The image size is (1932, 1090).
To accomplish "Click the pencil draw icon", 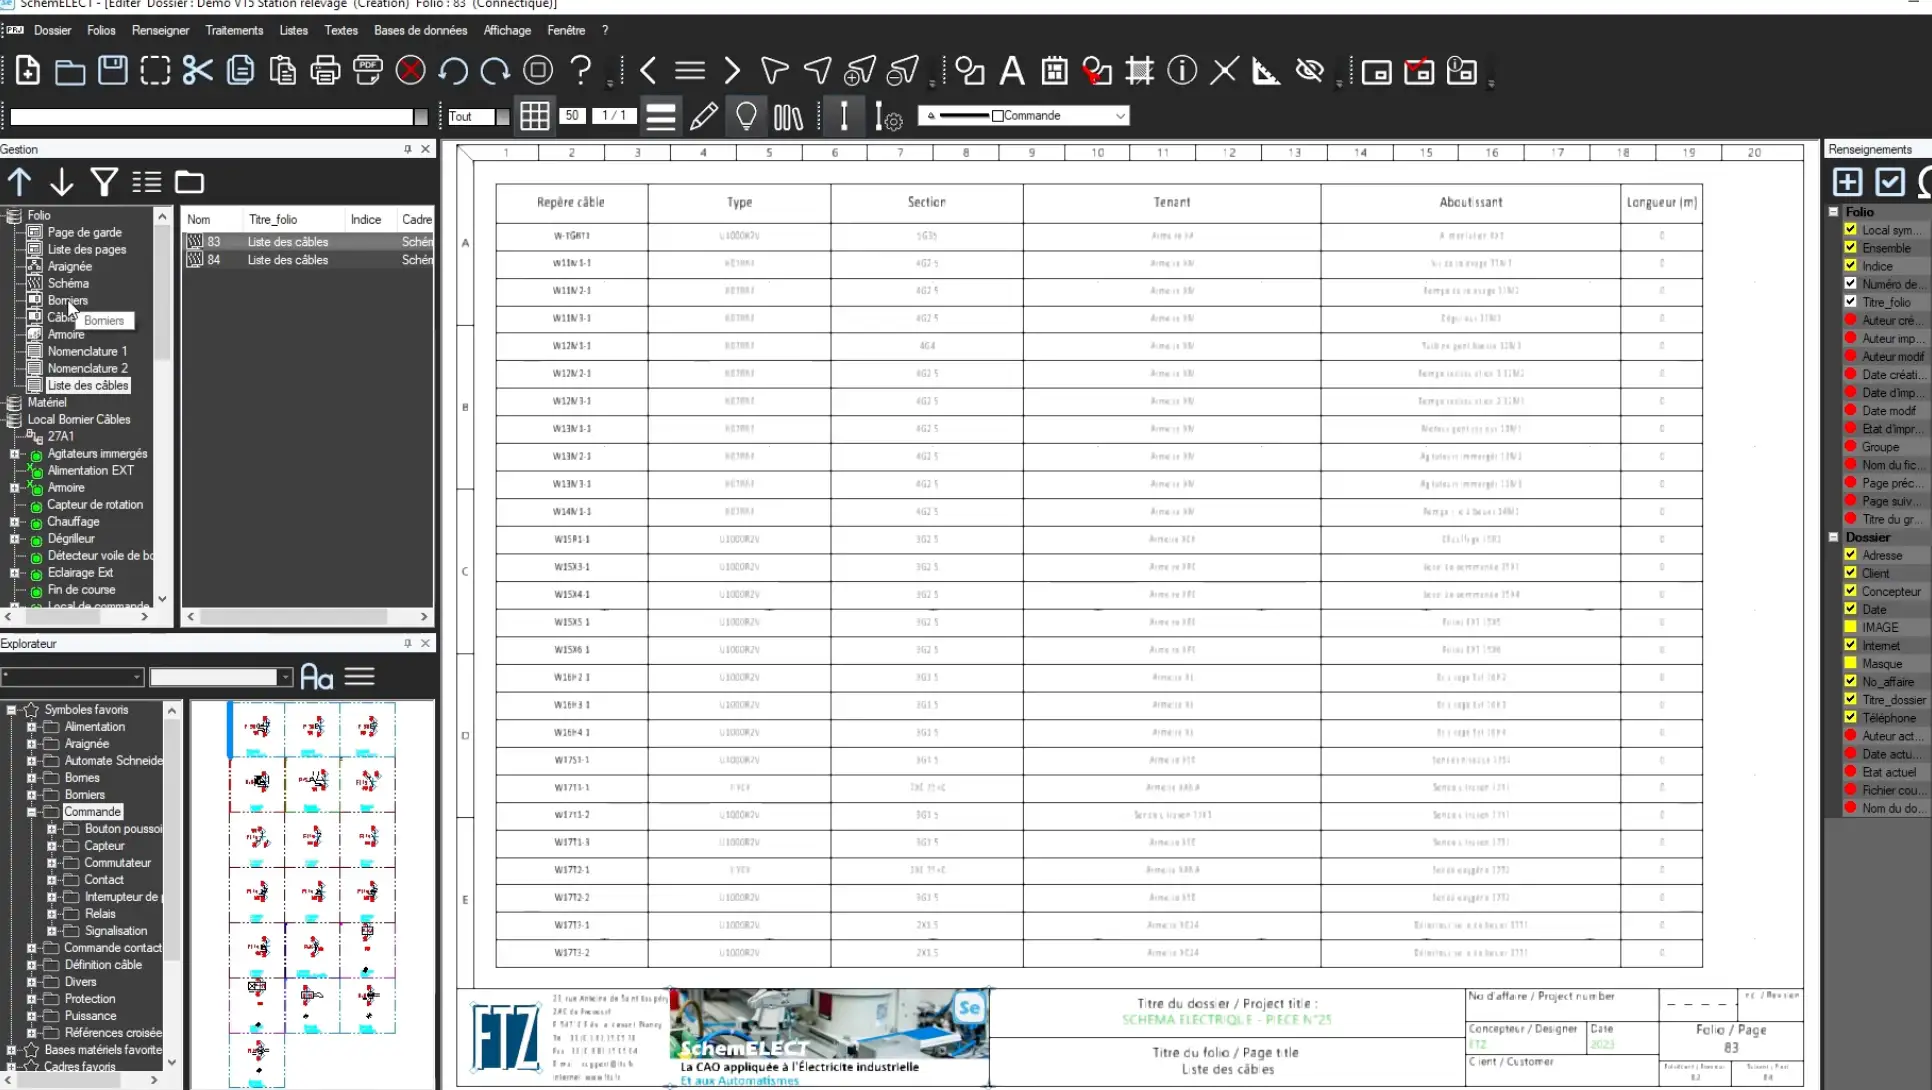I will click(703, 116).
